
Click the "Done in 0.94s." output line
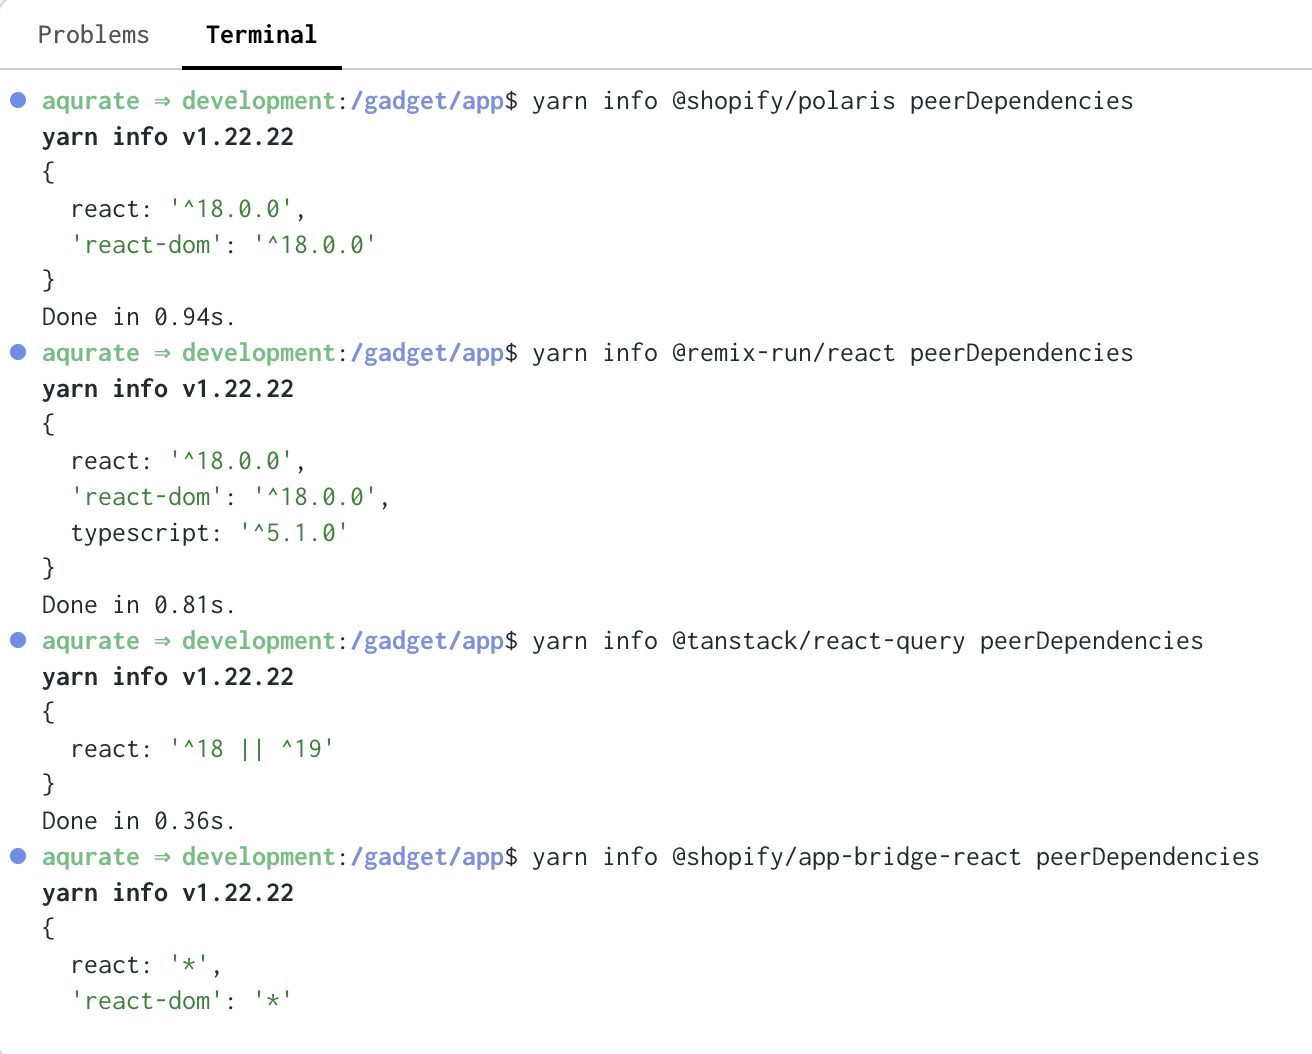(138, 317)
